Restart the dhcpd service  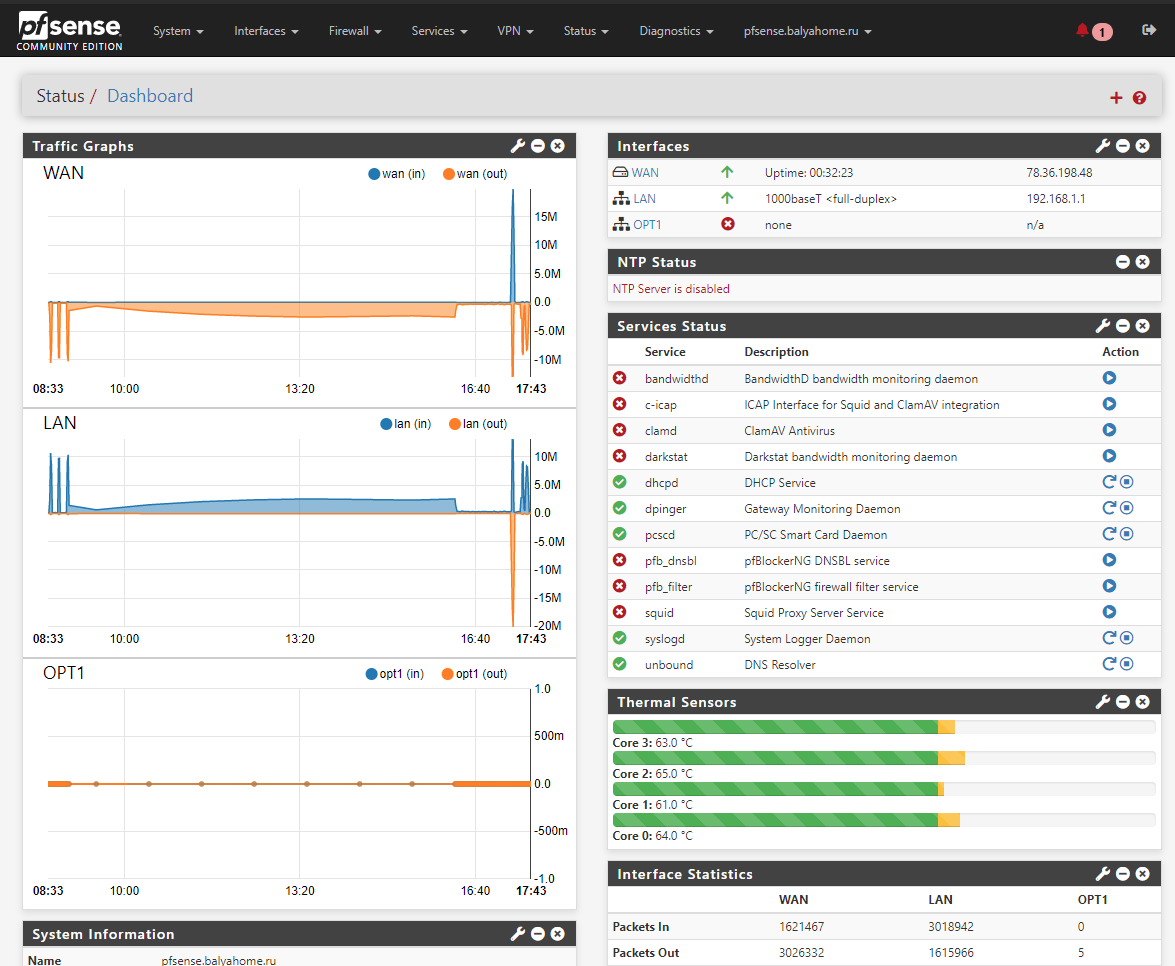coord(1108,482)
